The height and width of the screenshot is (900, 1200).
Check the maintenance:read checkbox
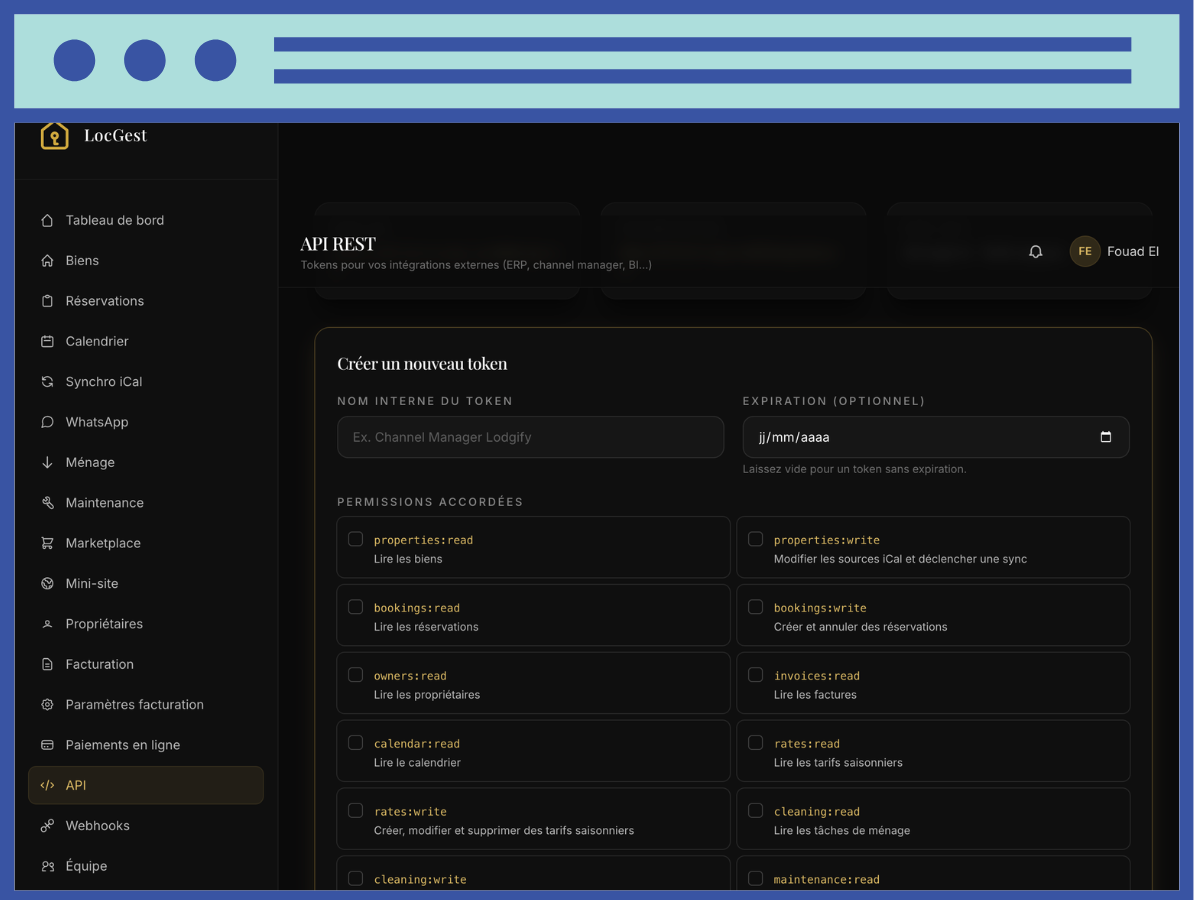[755, 879]
